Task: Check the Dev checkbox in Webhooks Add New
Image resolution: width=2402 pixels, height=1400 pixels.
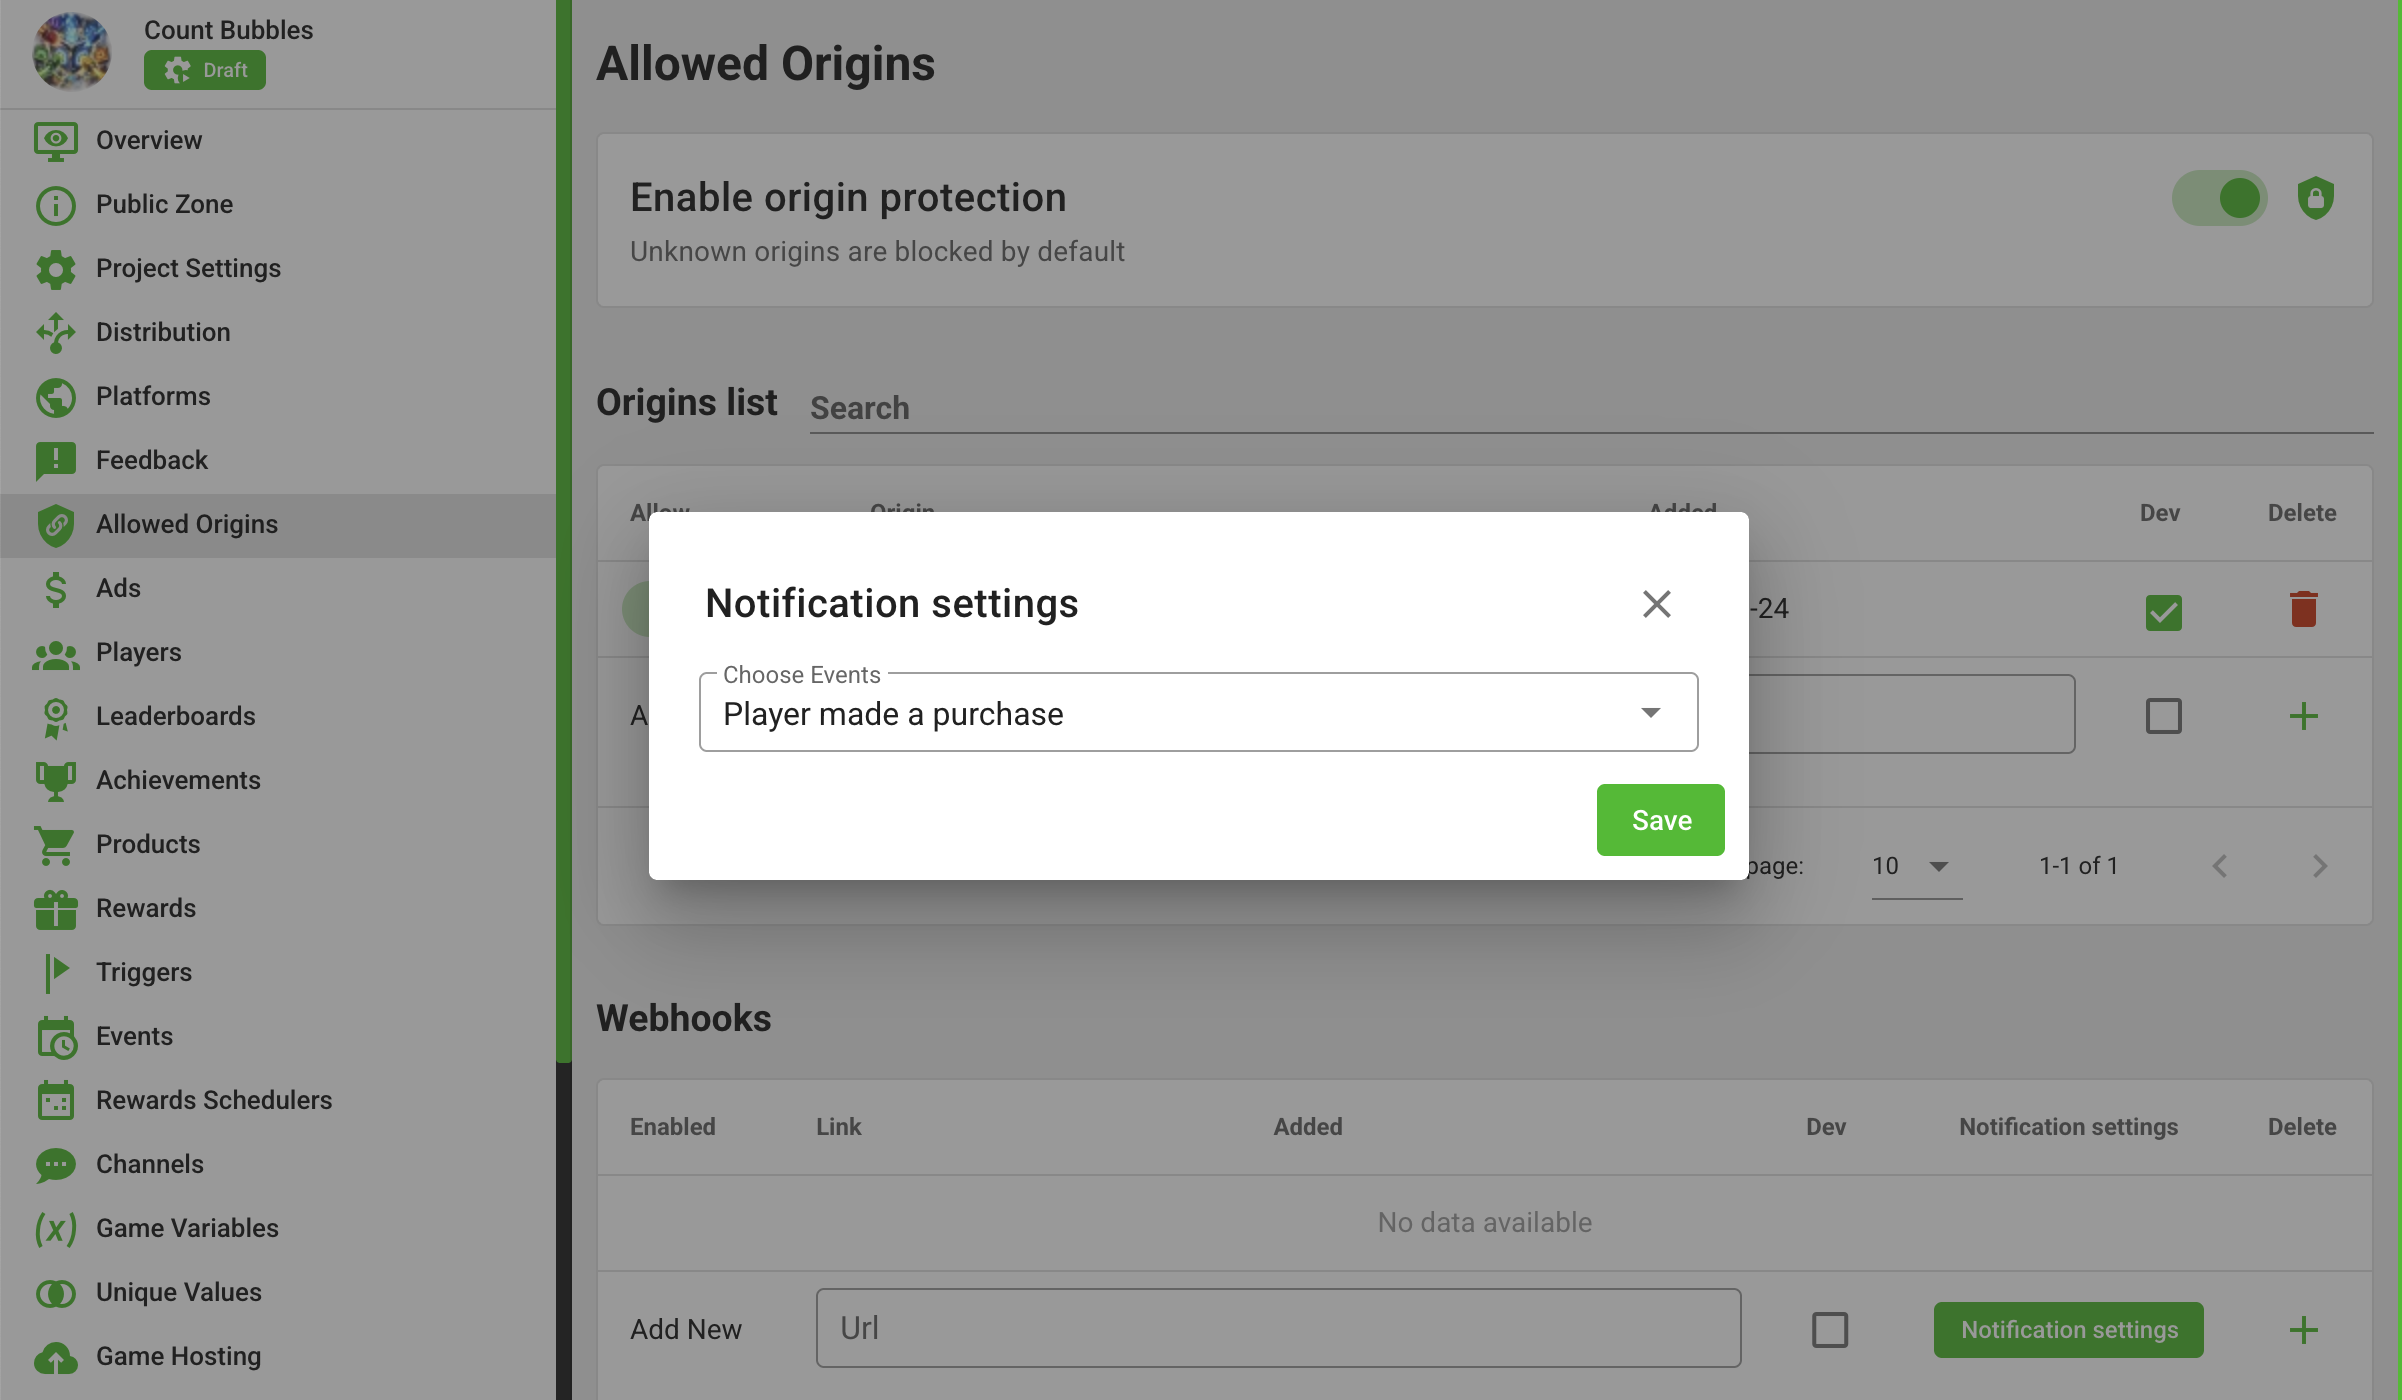Action: [1830, 1330]
